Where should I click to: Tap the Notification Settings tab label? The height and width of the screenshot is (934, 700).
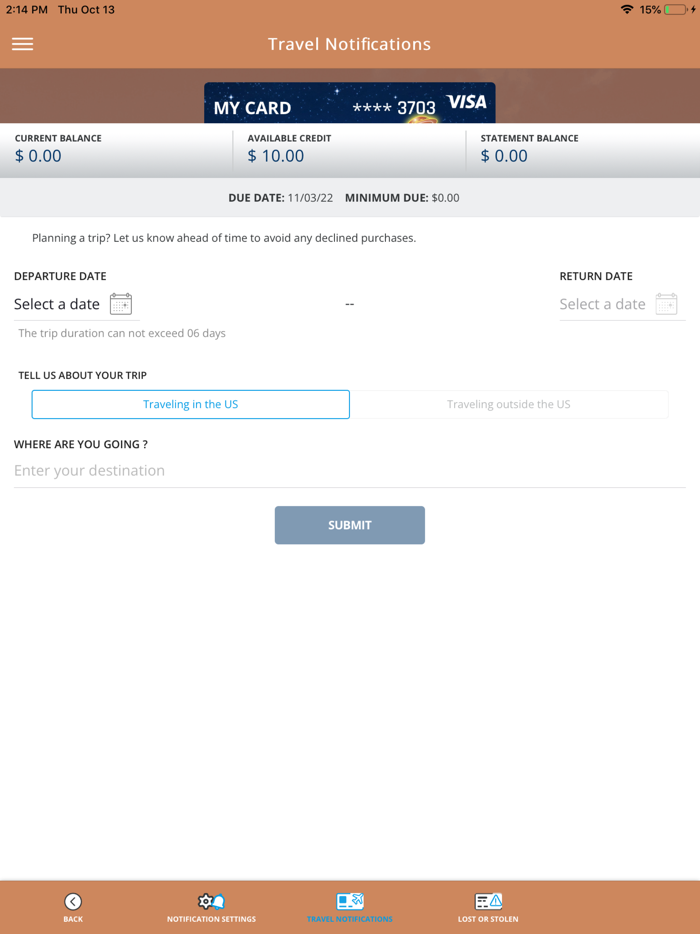[x=211, y=919]
